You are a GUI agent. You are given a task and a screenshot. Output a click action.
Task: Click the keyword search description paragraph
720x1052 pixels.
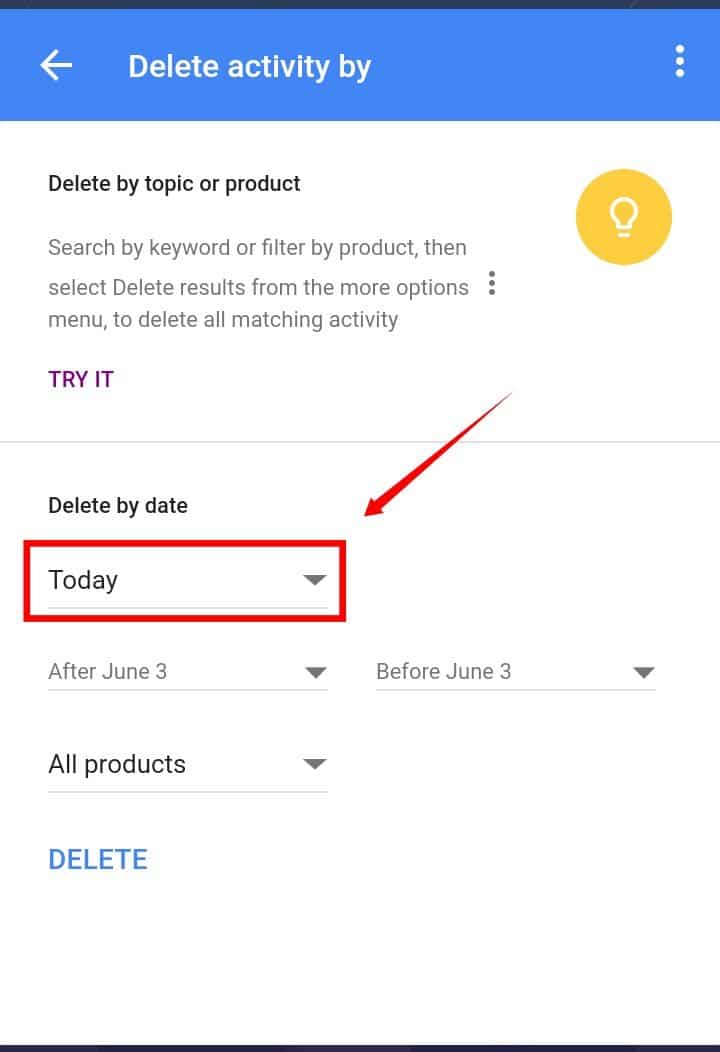pos(258,283)
